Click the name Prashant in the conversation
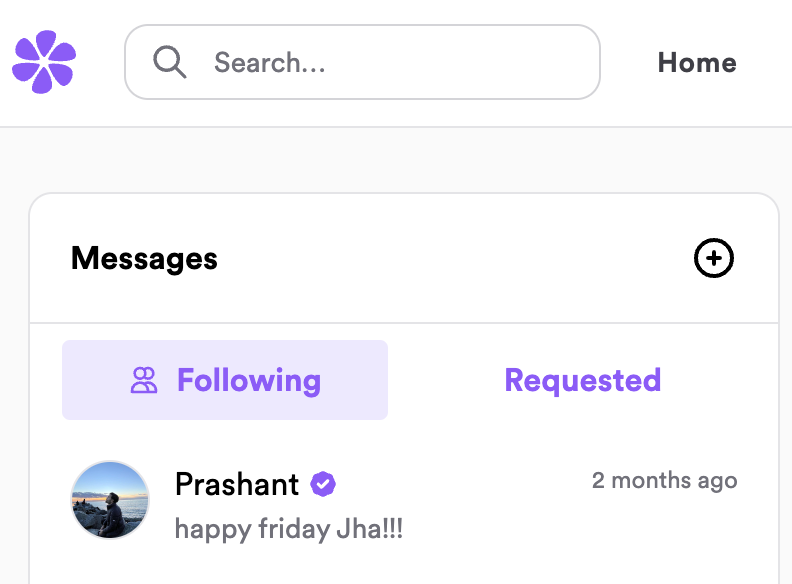 tap(237, 485)
